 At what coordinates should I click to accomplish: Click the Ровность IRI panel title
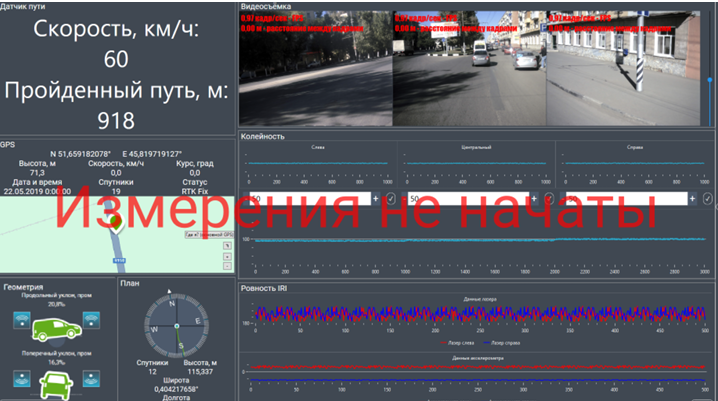pos(264,288)
